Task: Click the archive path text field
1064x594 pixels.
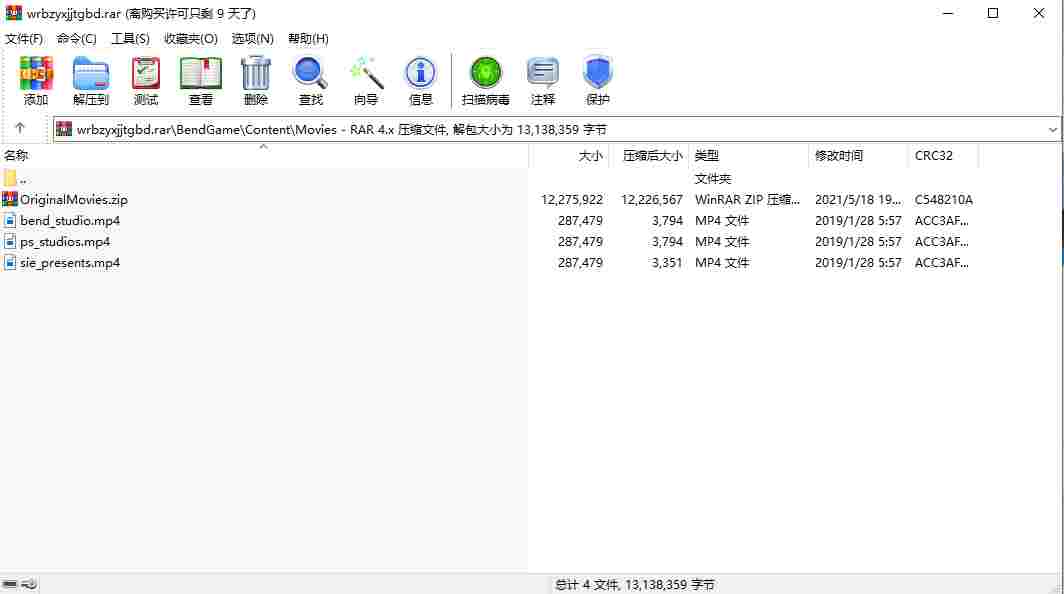Action: 556,129
